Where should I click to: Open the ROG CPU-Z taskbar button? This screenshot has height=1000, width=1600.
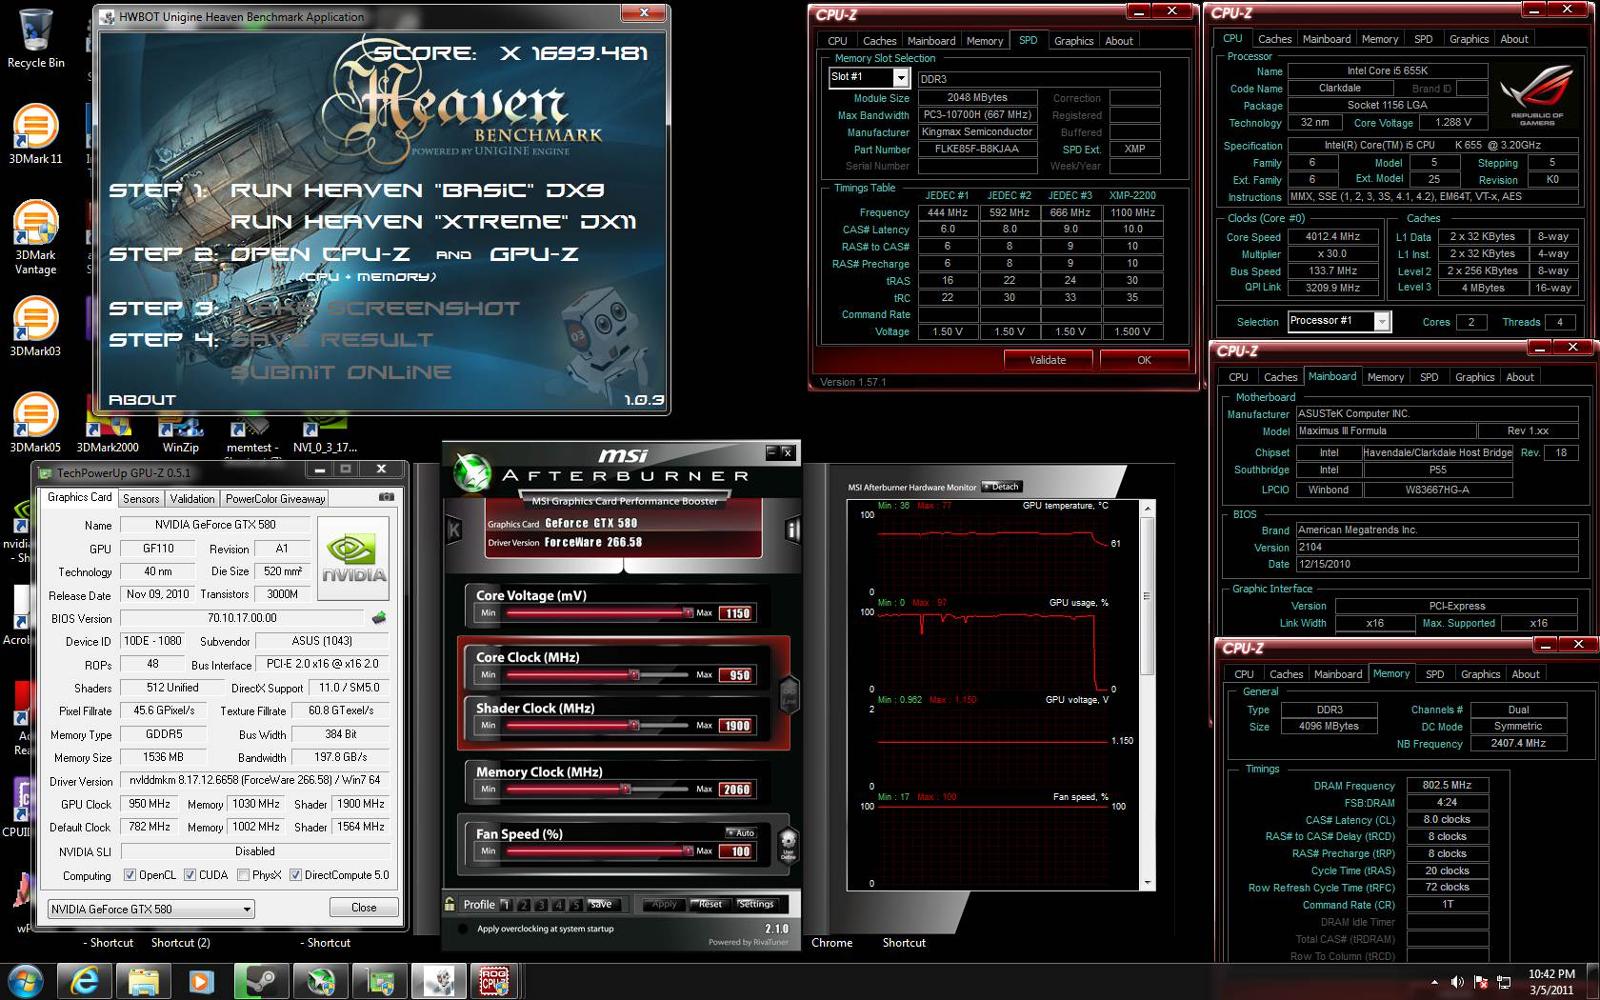click(x=495, y=981)
